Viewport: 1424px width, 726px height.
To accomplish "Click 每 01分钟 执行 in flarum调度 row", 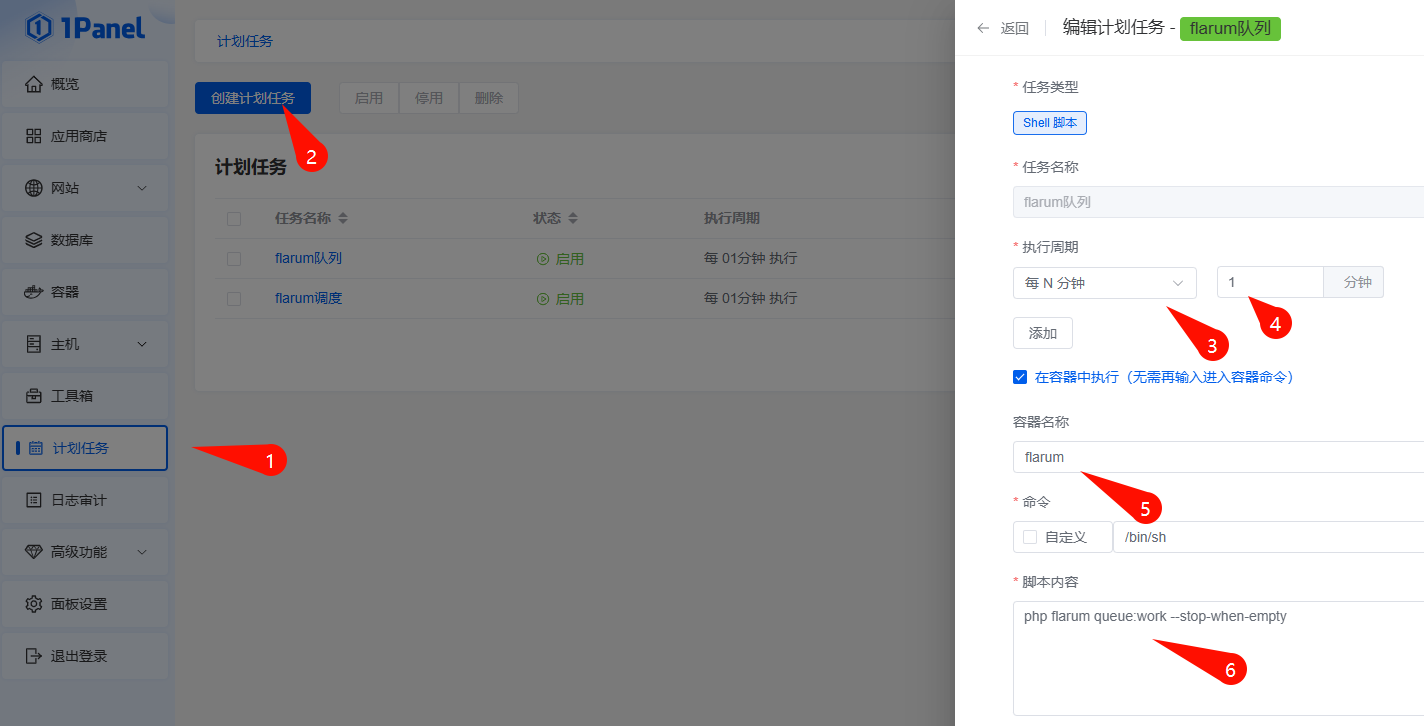I will coord(750,298).
